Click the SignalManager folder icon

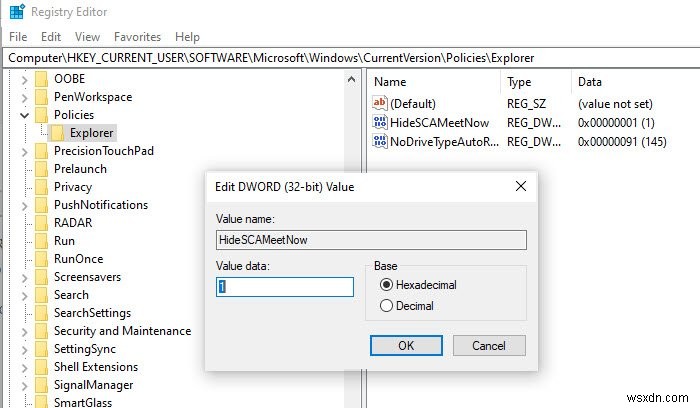[42, 385]
